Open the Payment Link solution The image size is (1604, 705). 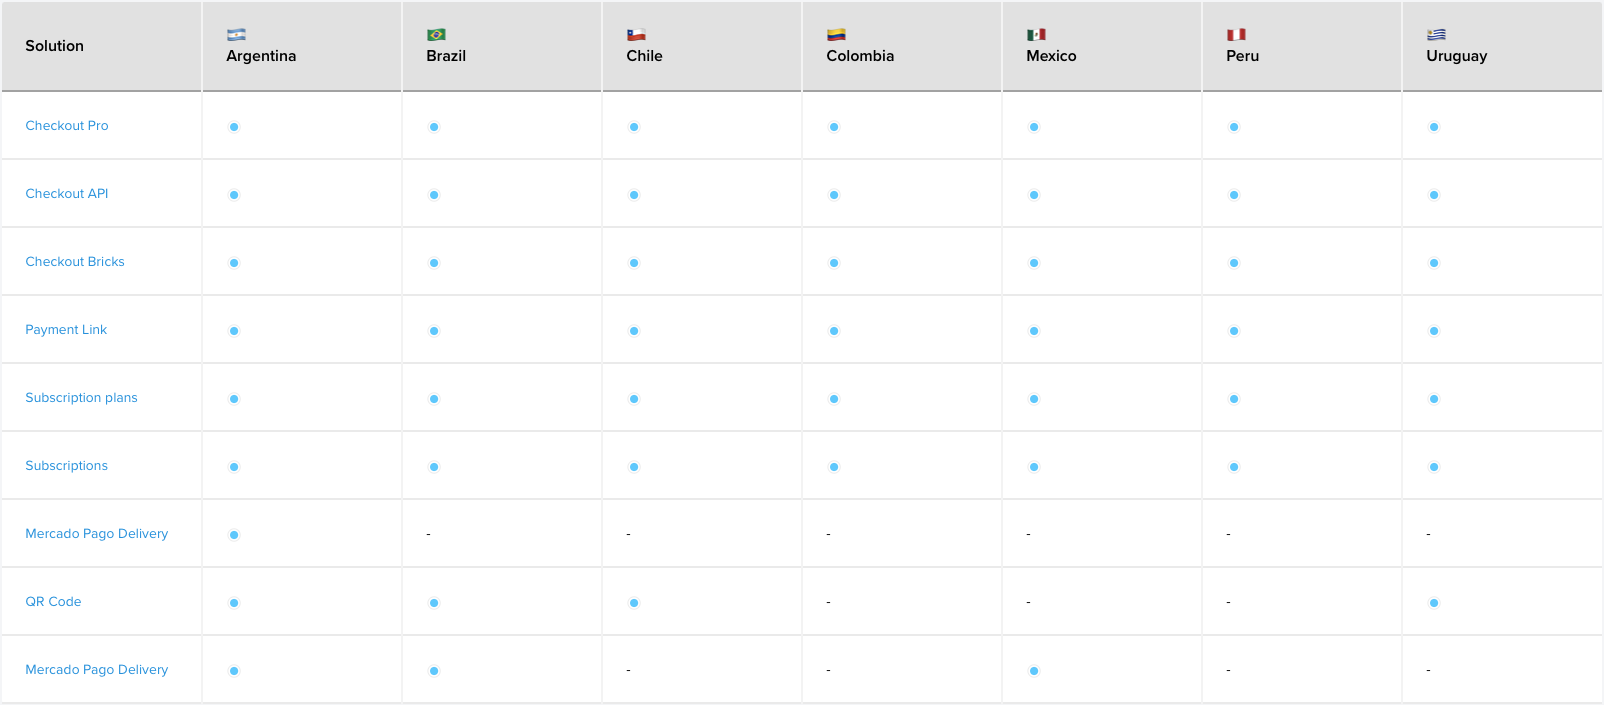click(x=66, y=330)
